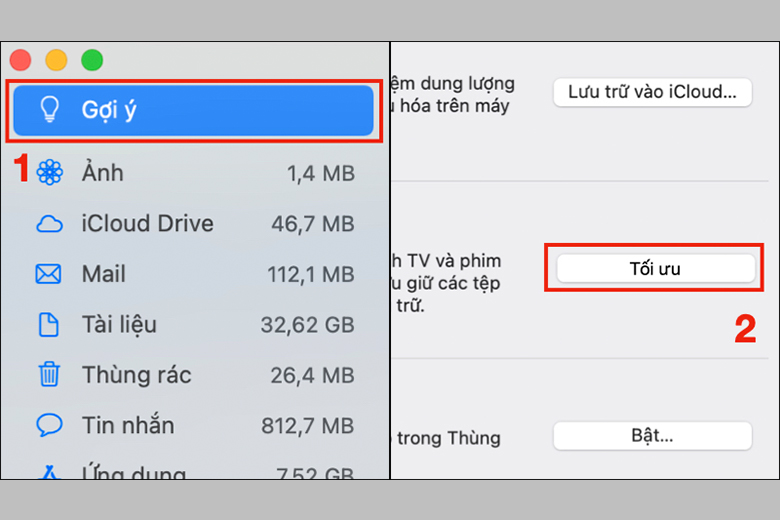Click the red close window button
780x520 pixels.
pyautogui.click(x=20, y=60)
